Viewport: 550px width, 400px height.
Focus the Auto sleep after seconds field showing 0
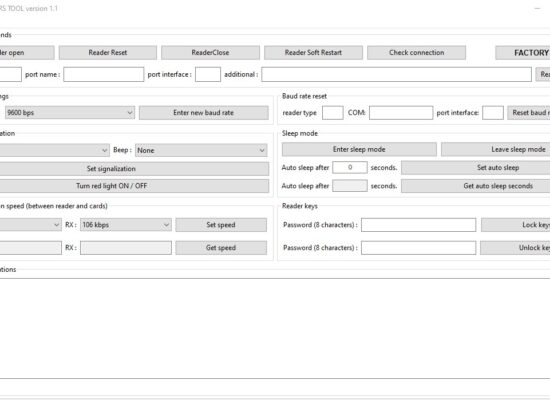[x=350, y=167]
